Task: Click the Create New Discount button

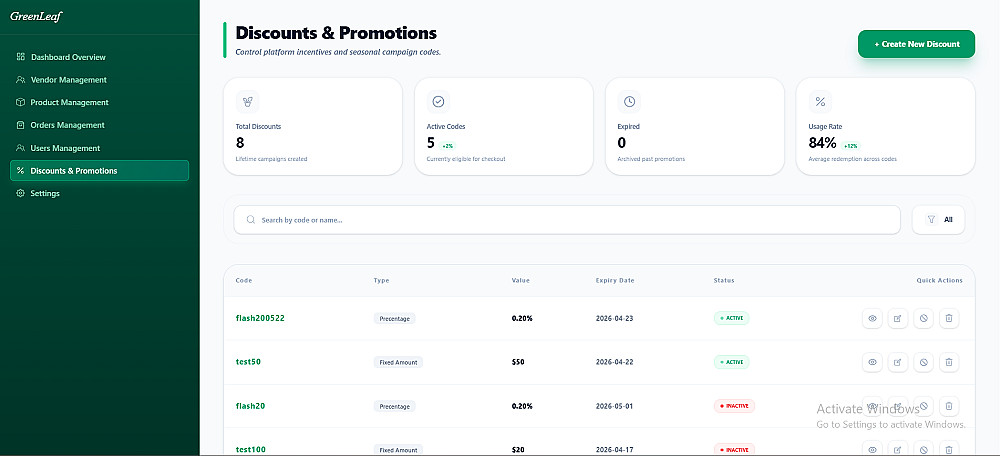Action: (916, 44)
